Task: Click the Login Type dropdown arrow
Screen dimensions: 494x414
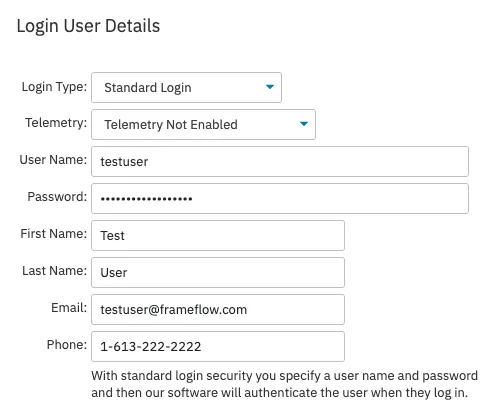Action: (x=270, y=87)
